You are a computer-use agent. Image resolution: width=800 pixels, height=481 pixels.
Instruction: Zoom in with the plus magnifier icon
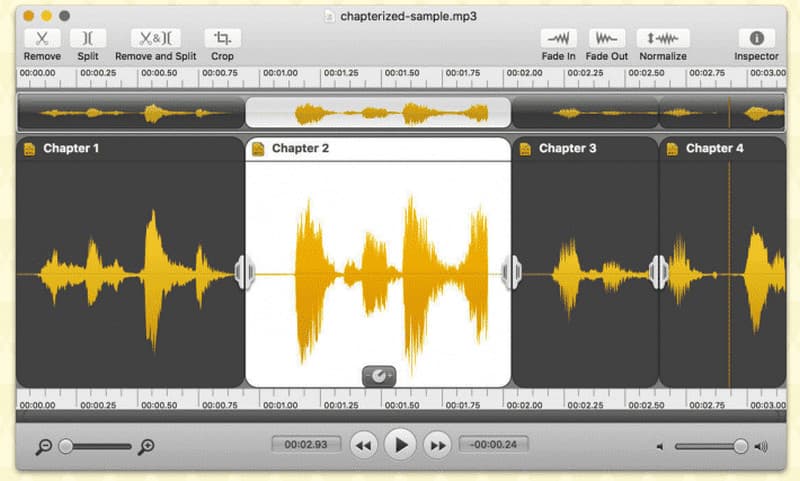(x=146, y=447)
